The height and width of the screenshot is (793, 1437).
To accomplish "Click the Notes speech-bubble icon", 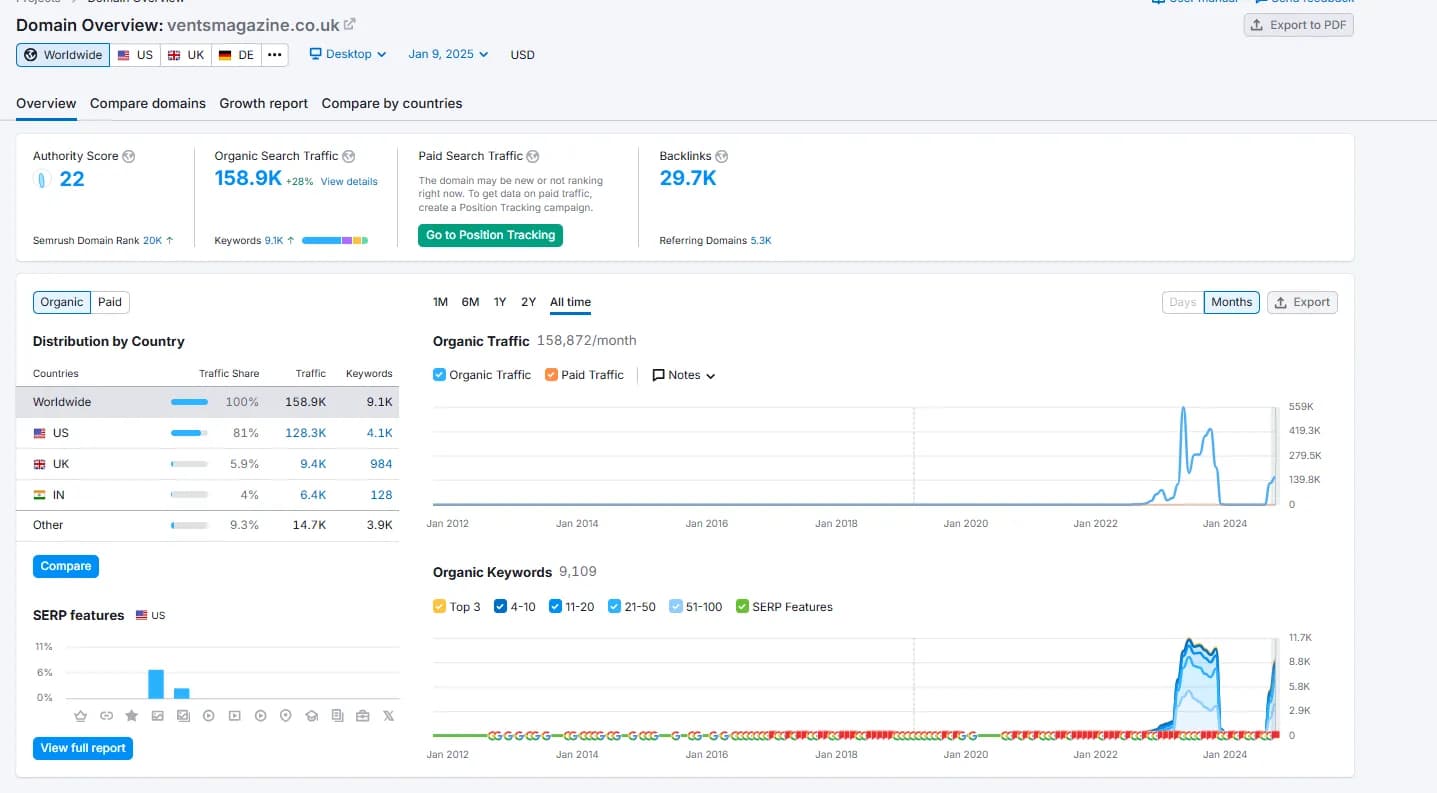I will coord(659,375).
